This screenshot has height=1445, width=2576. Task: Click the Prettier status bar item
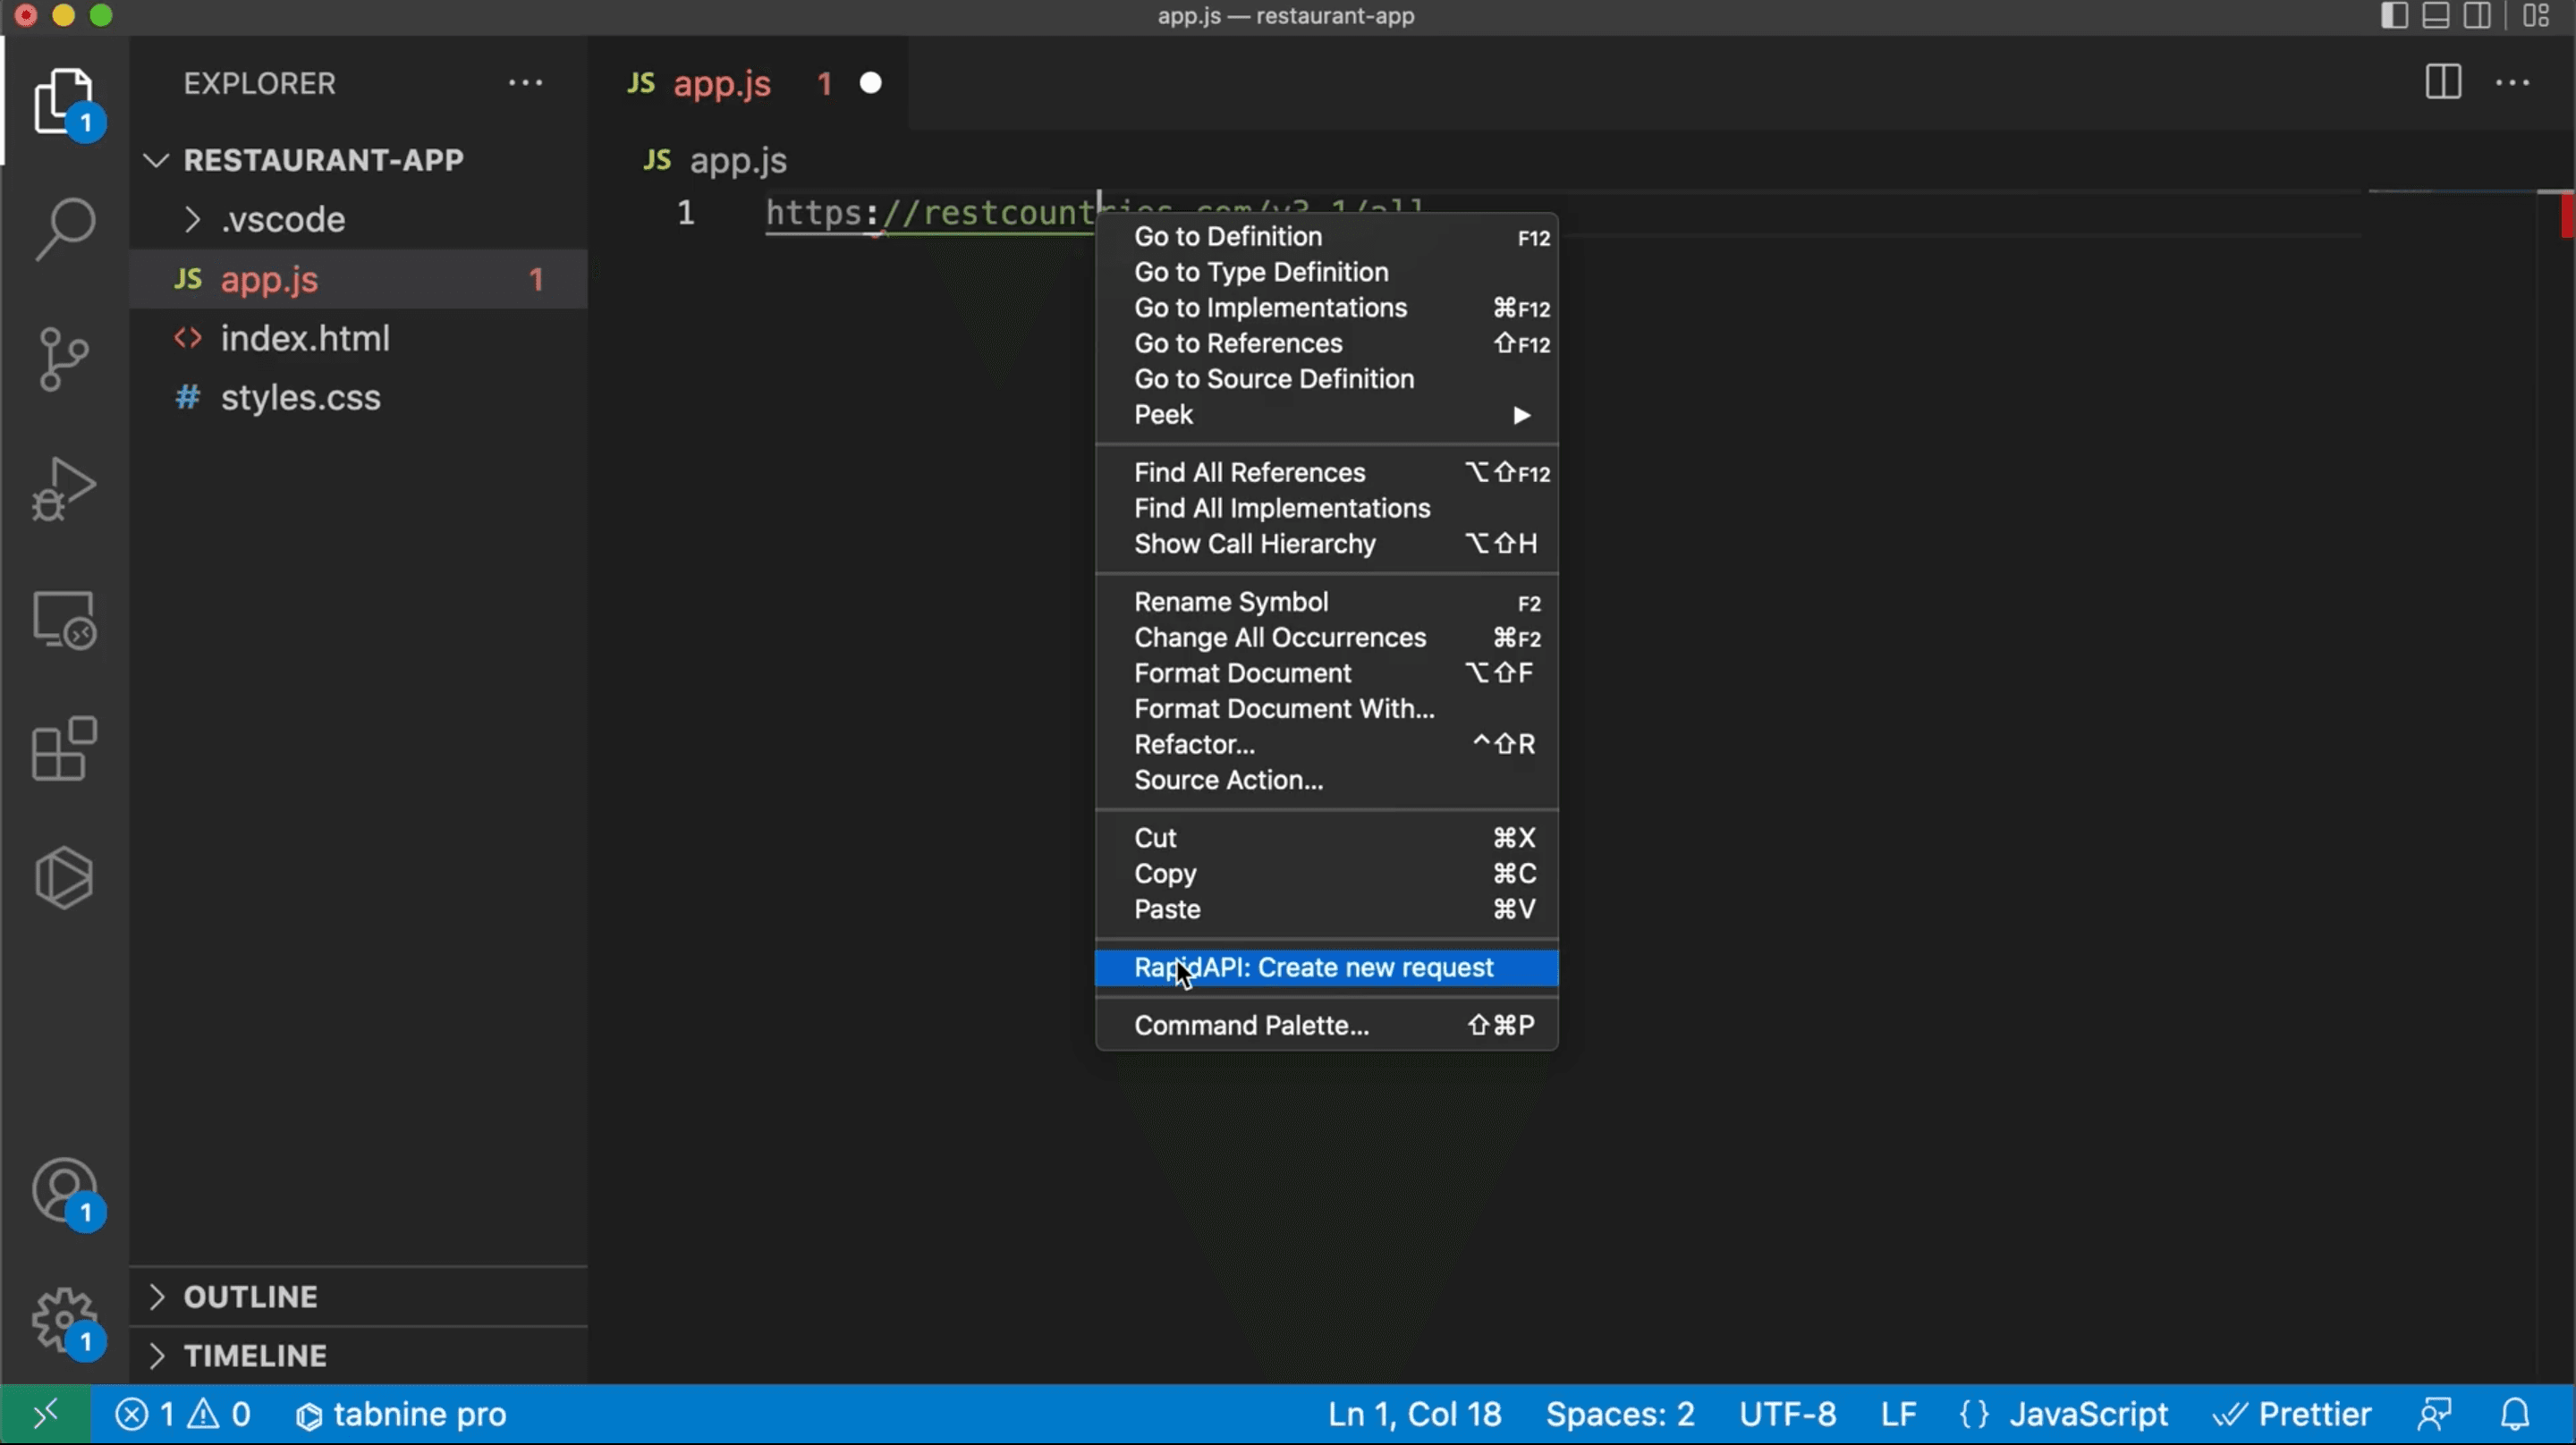(x=2291, y=1414)
